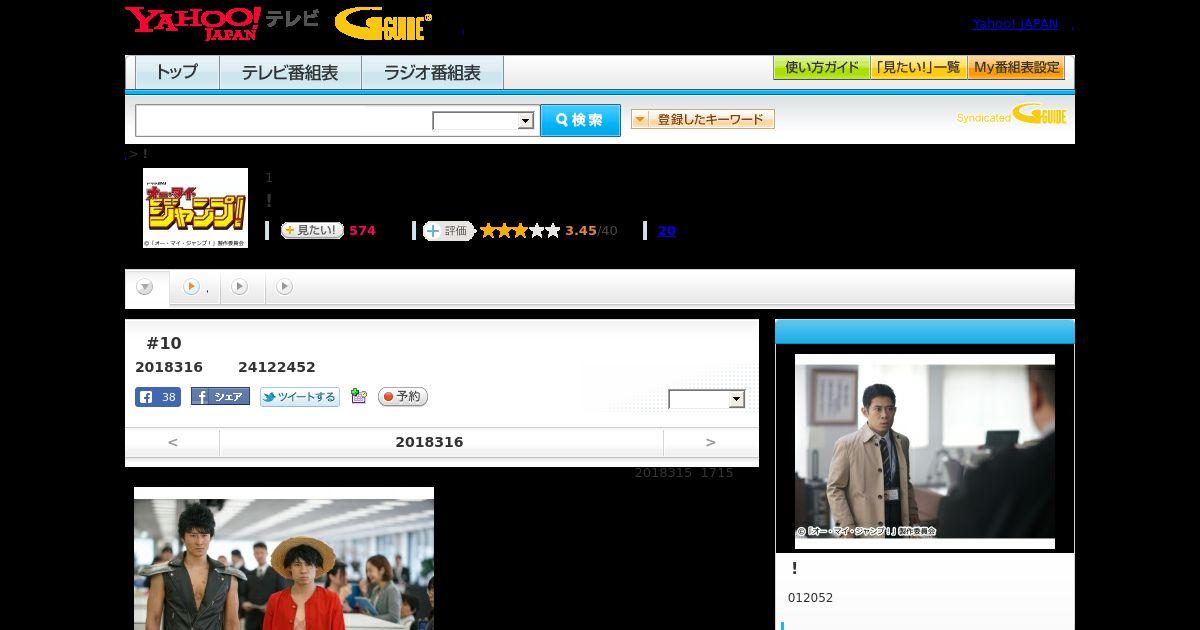Open the sidebar photo of man in trench coat
This screenshot has width=1200, height=630.
coord(925,451)
